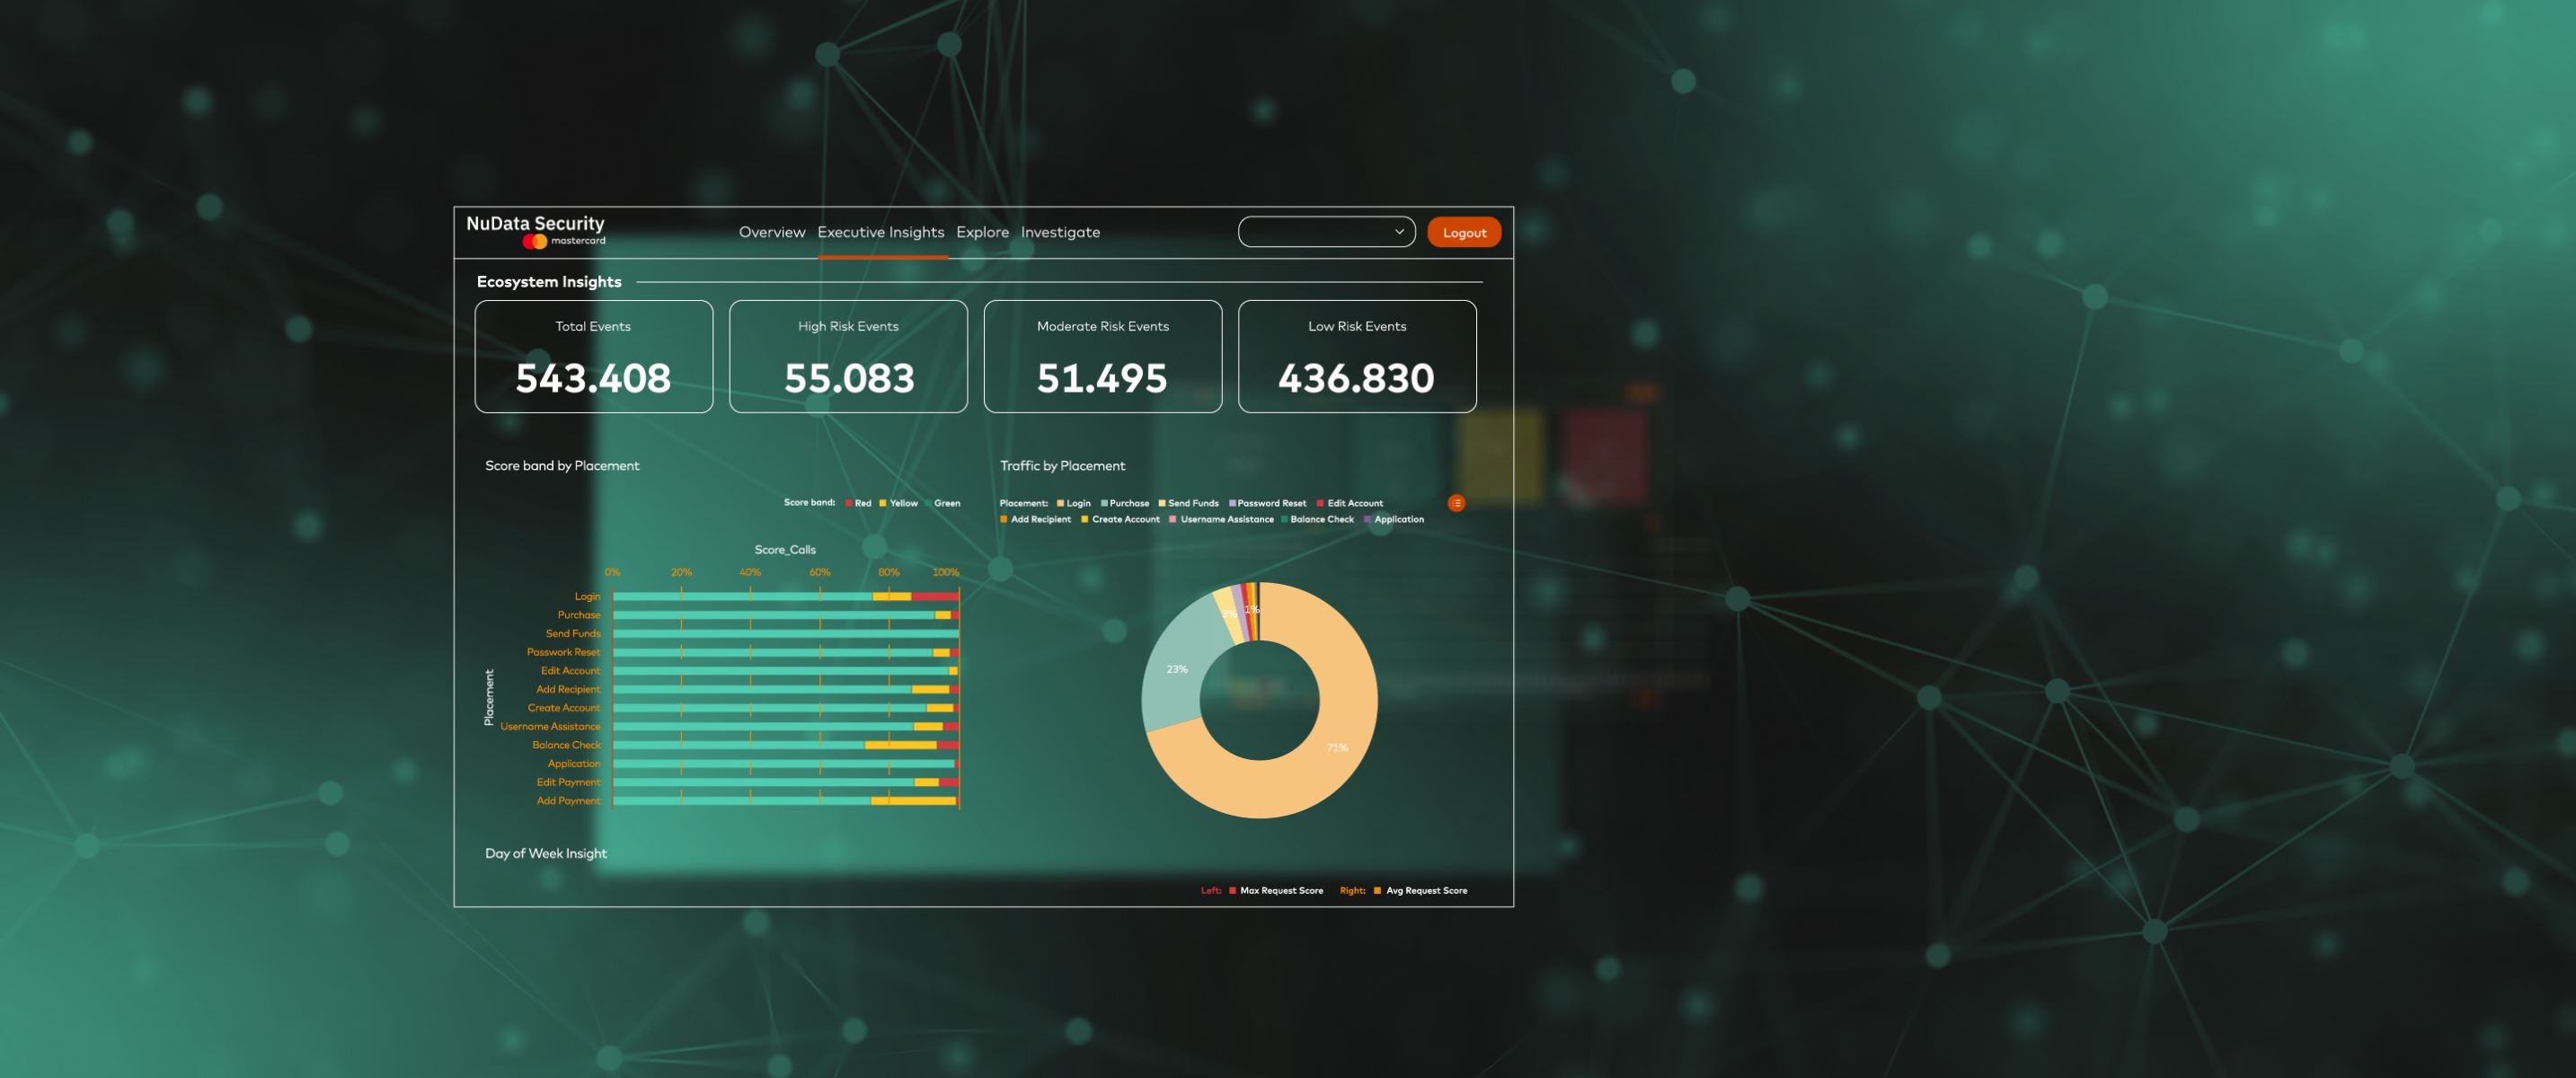This screenshot has width=2576, height=1078.
Task: Click the Balance Check legend marker
Action: point(1284,519)
